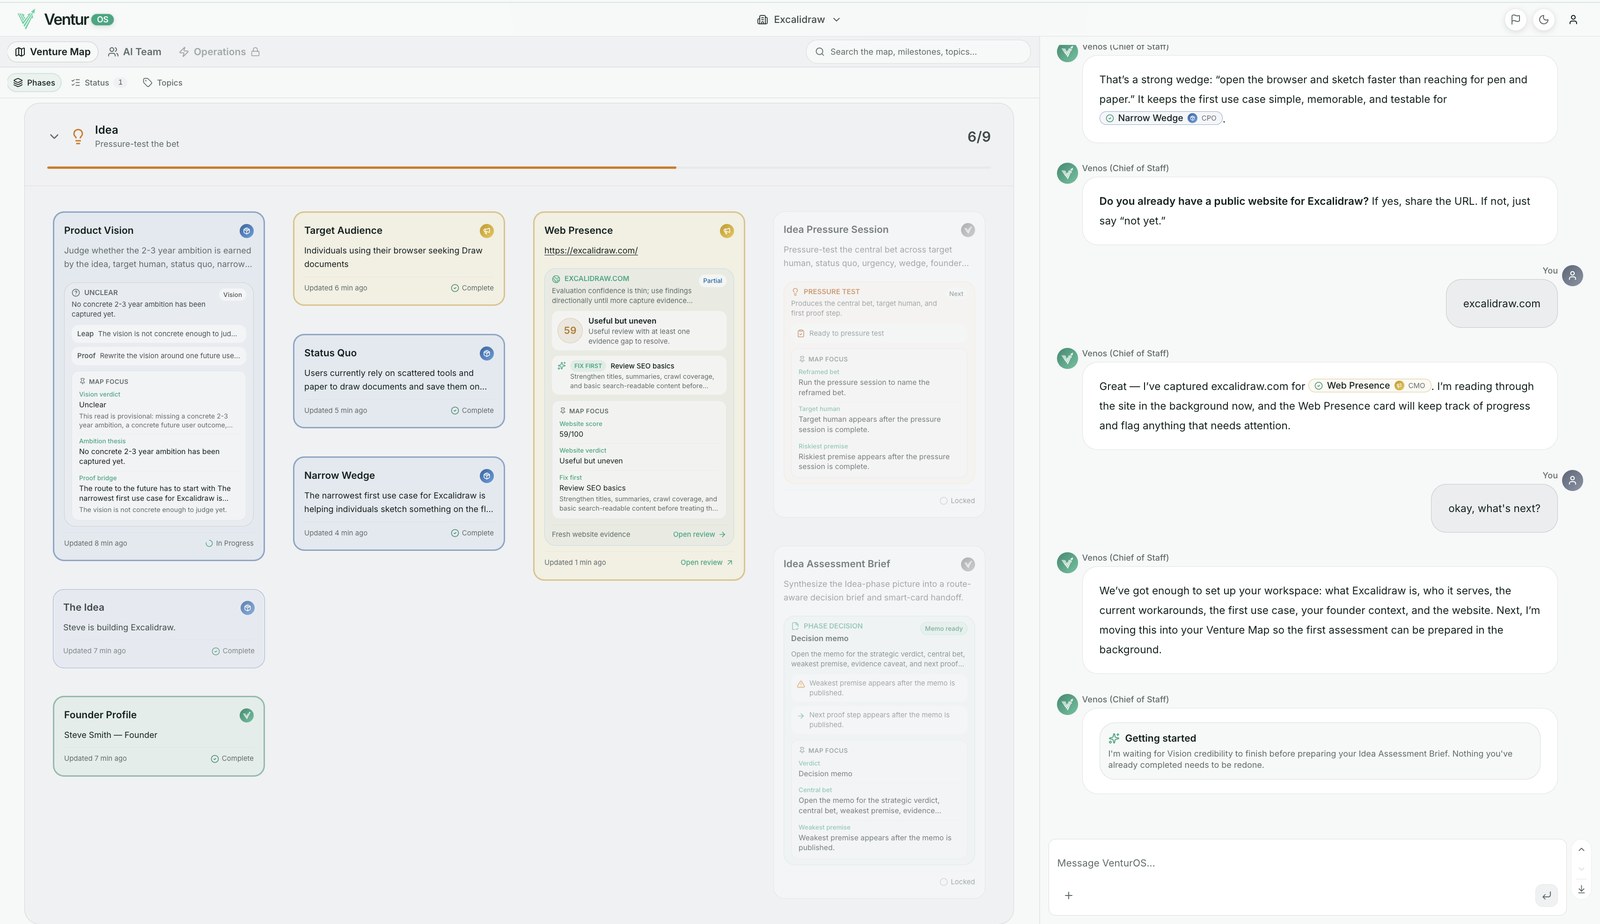Click the Target Audience card badge icon
The height and width of the screenshot is (924, 1600).
(x=486, y=231)
